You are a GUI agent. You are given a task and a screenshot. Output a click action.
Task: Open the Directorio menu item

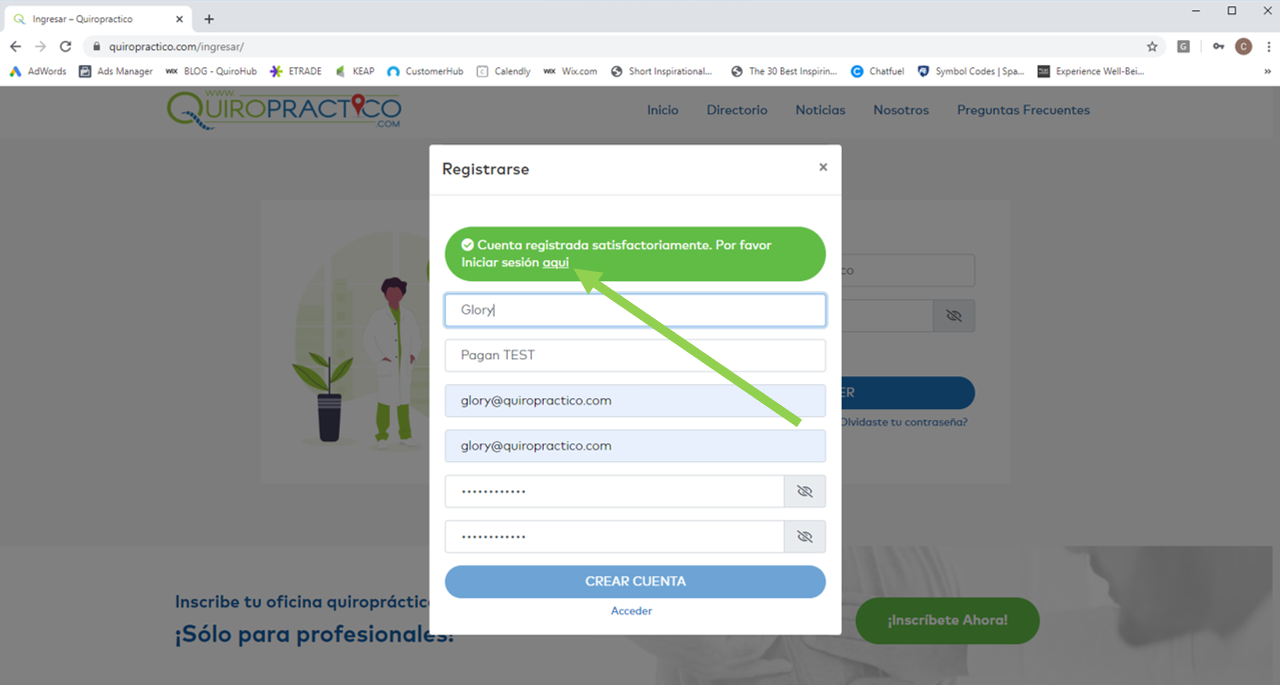(737, 110)
